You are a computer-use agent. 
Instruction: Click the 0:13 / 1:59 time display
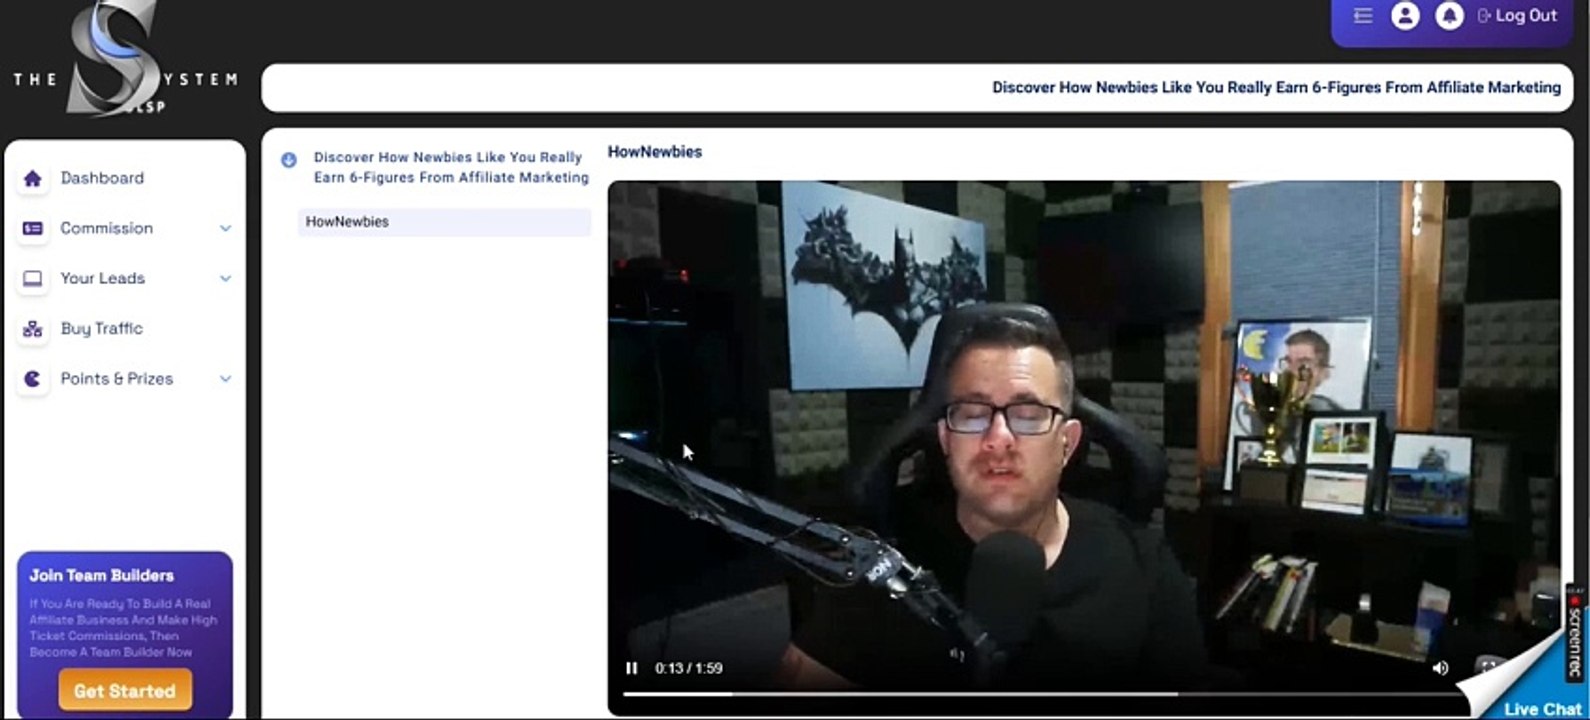click(689, 668)
